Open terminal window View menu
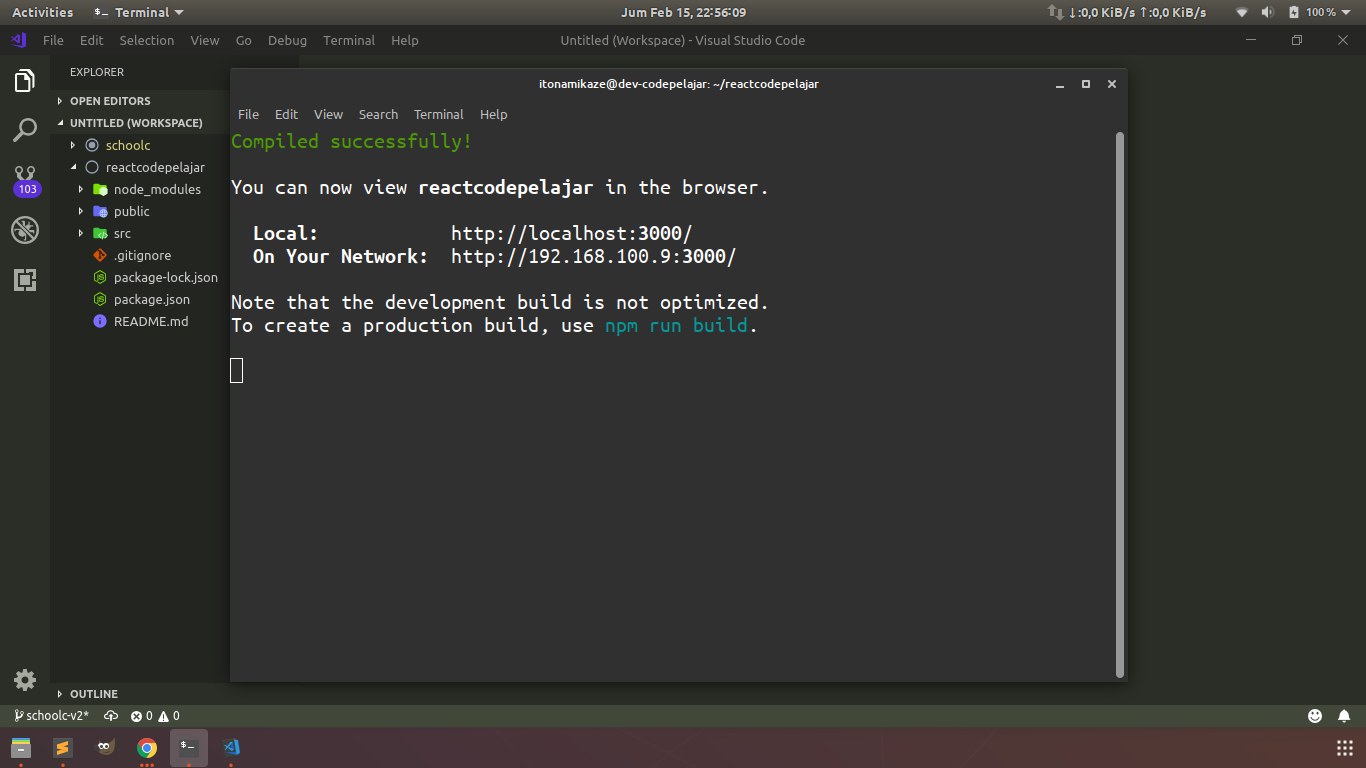 click(328, 114)
